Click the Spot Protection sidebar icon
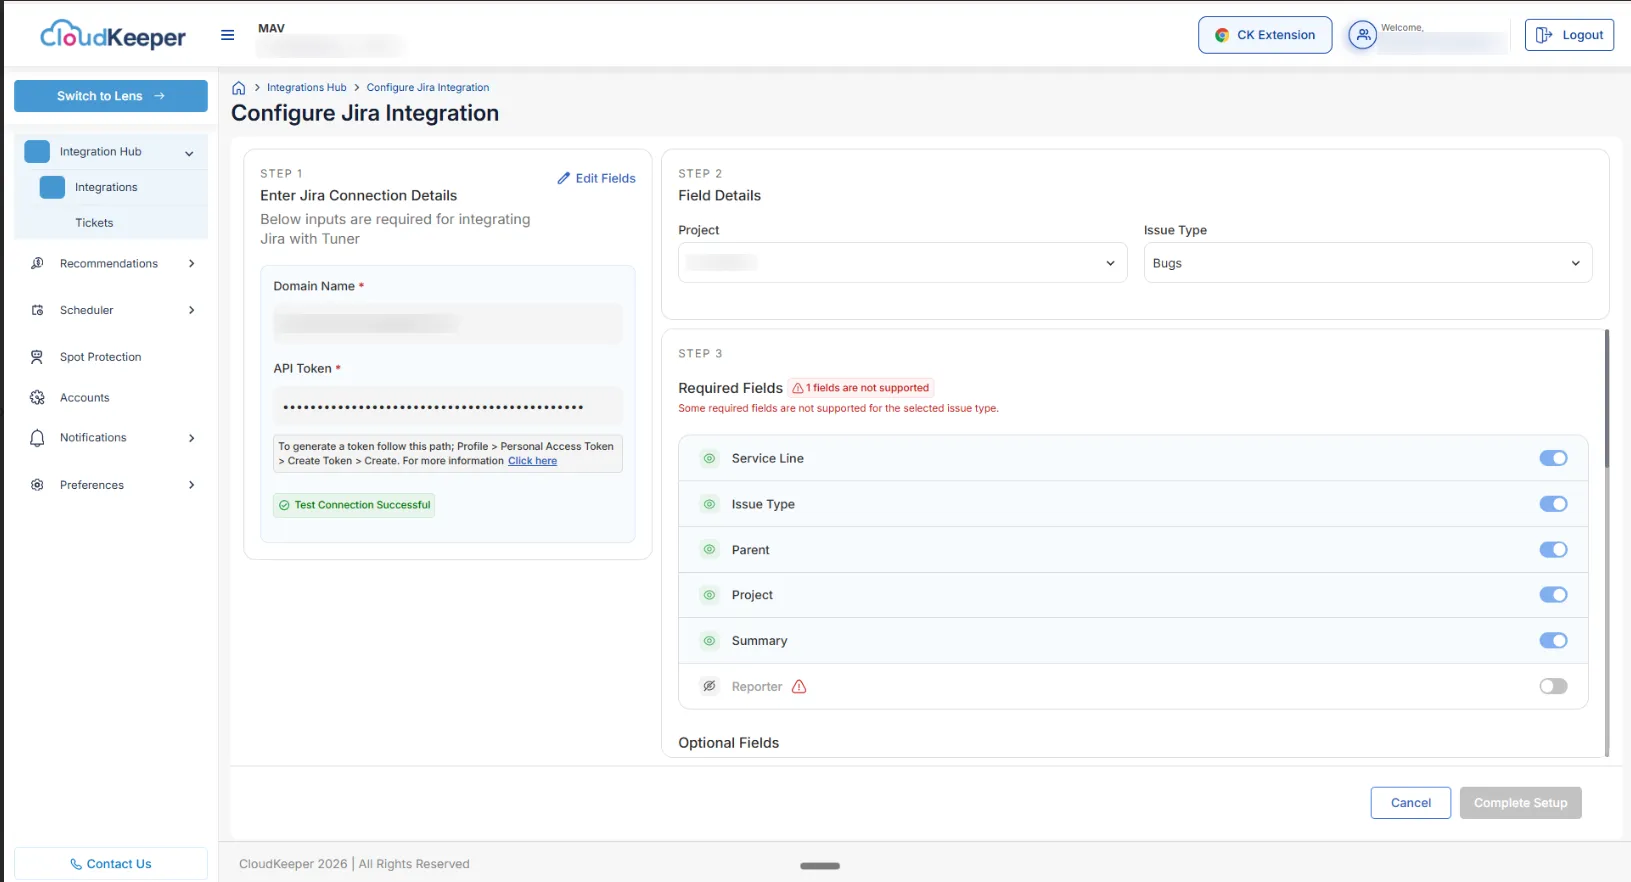1631x882 pixels. tap(37, 357)
